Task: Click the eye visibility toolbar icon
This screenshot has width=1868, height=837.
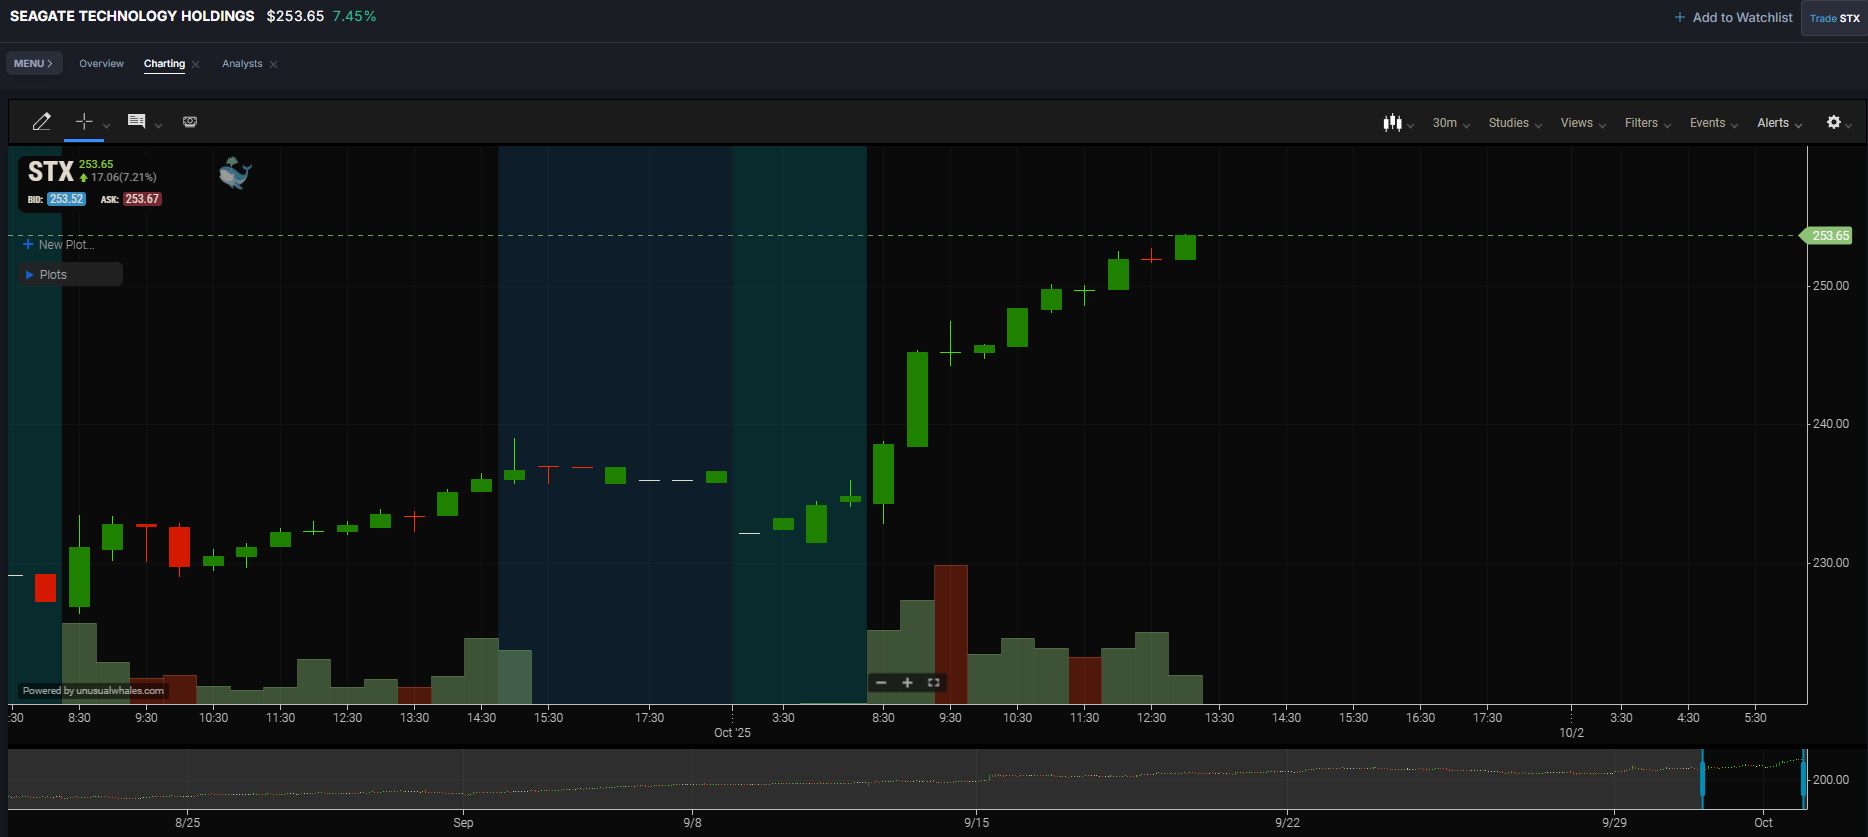Action: coord(190,122)
